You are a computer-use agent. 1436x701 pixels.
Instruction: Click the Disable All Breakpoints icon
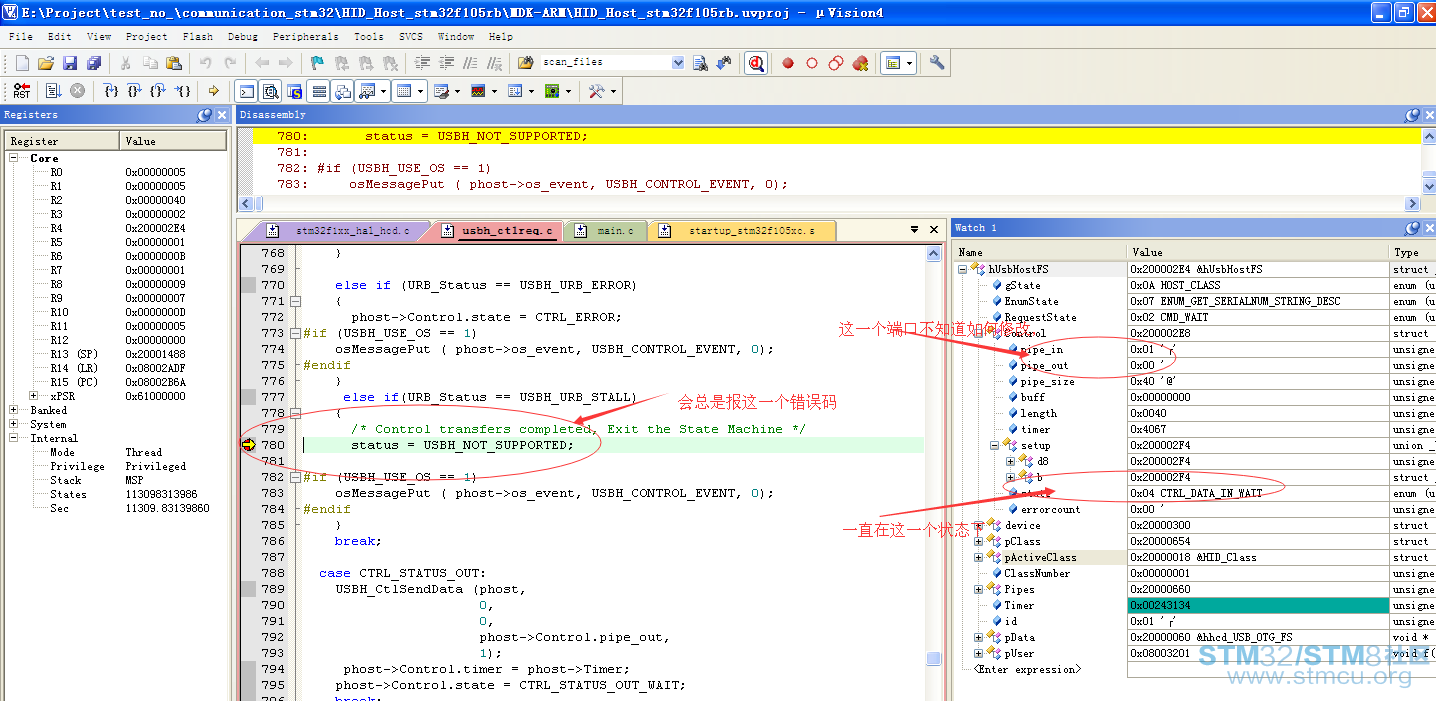(x=836, y=63)
